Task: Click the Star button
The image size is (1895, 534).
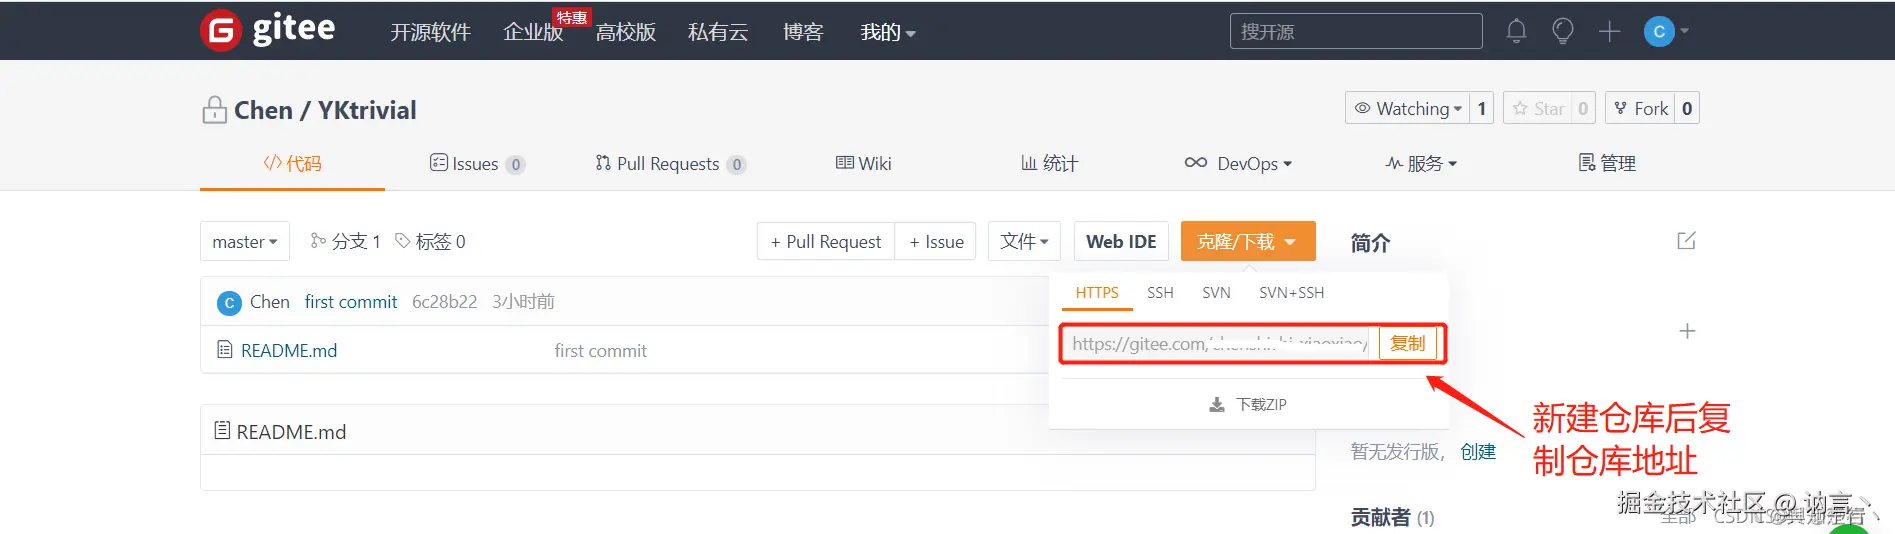Action: point(1538,108)
